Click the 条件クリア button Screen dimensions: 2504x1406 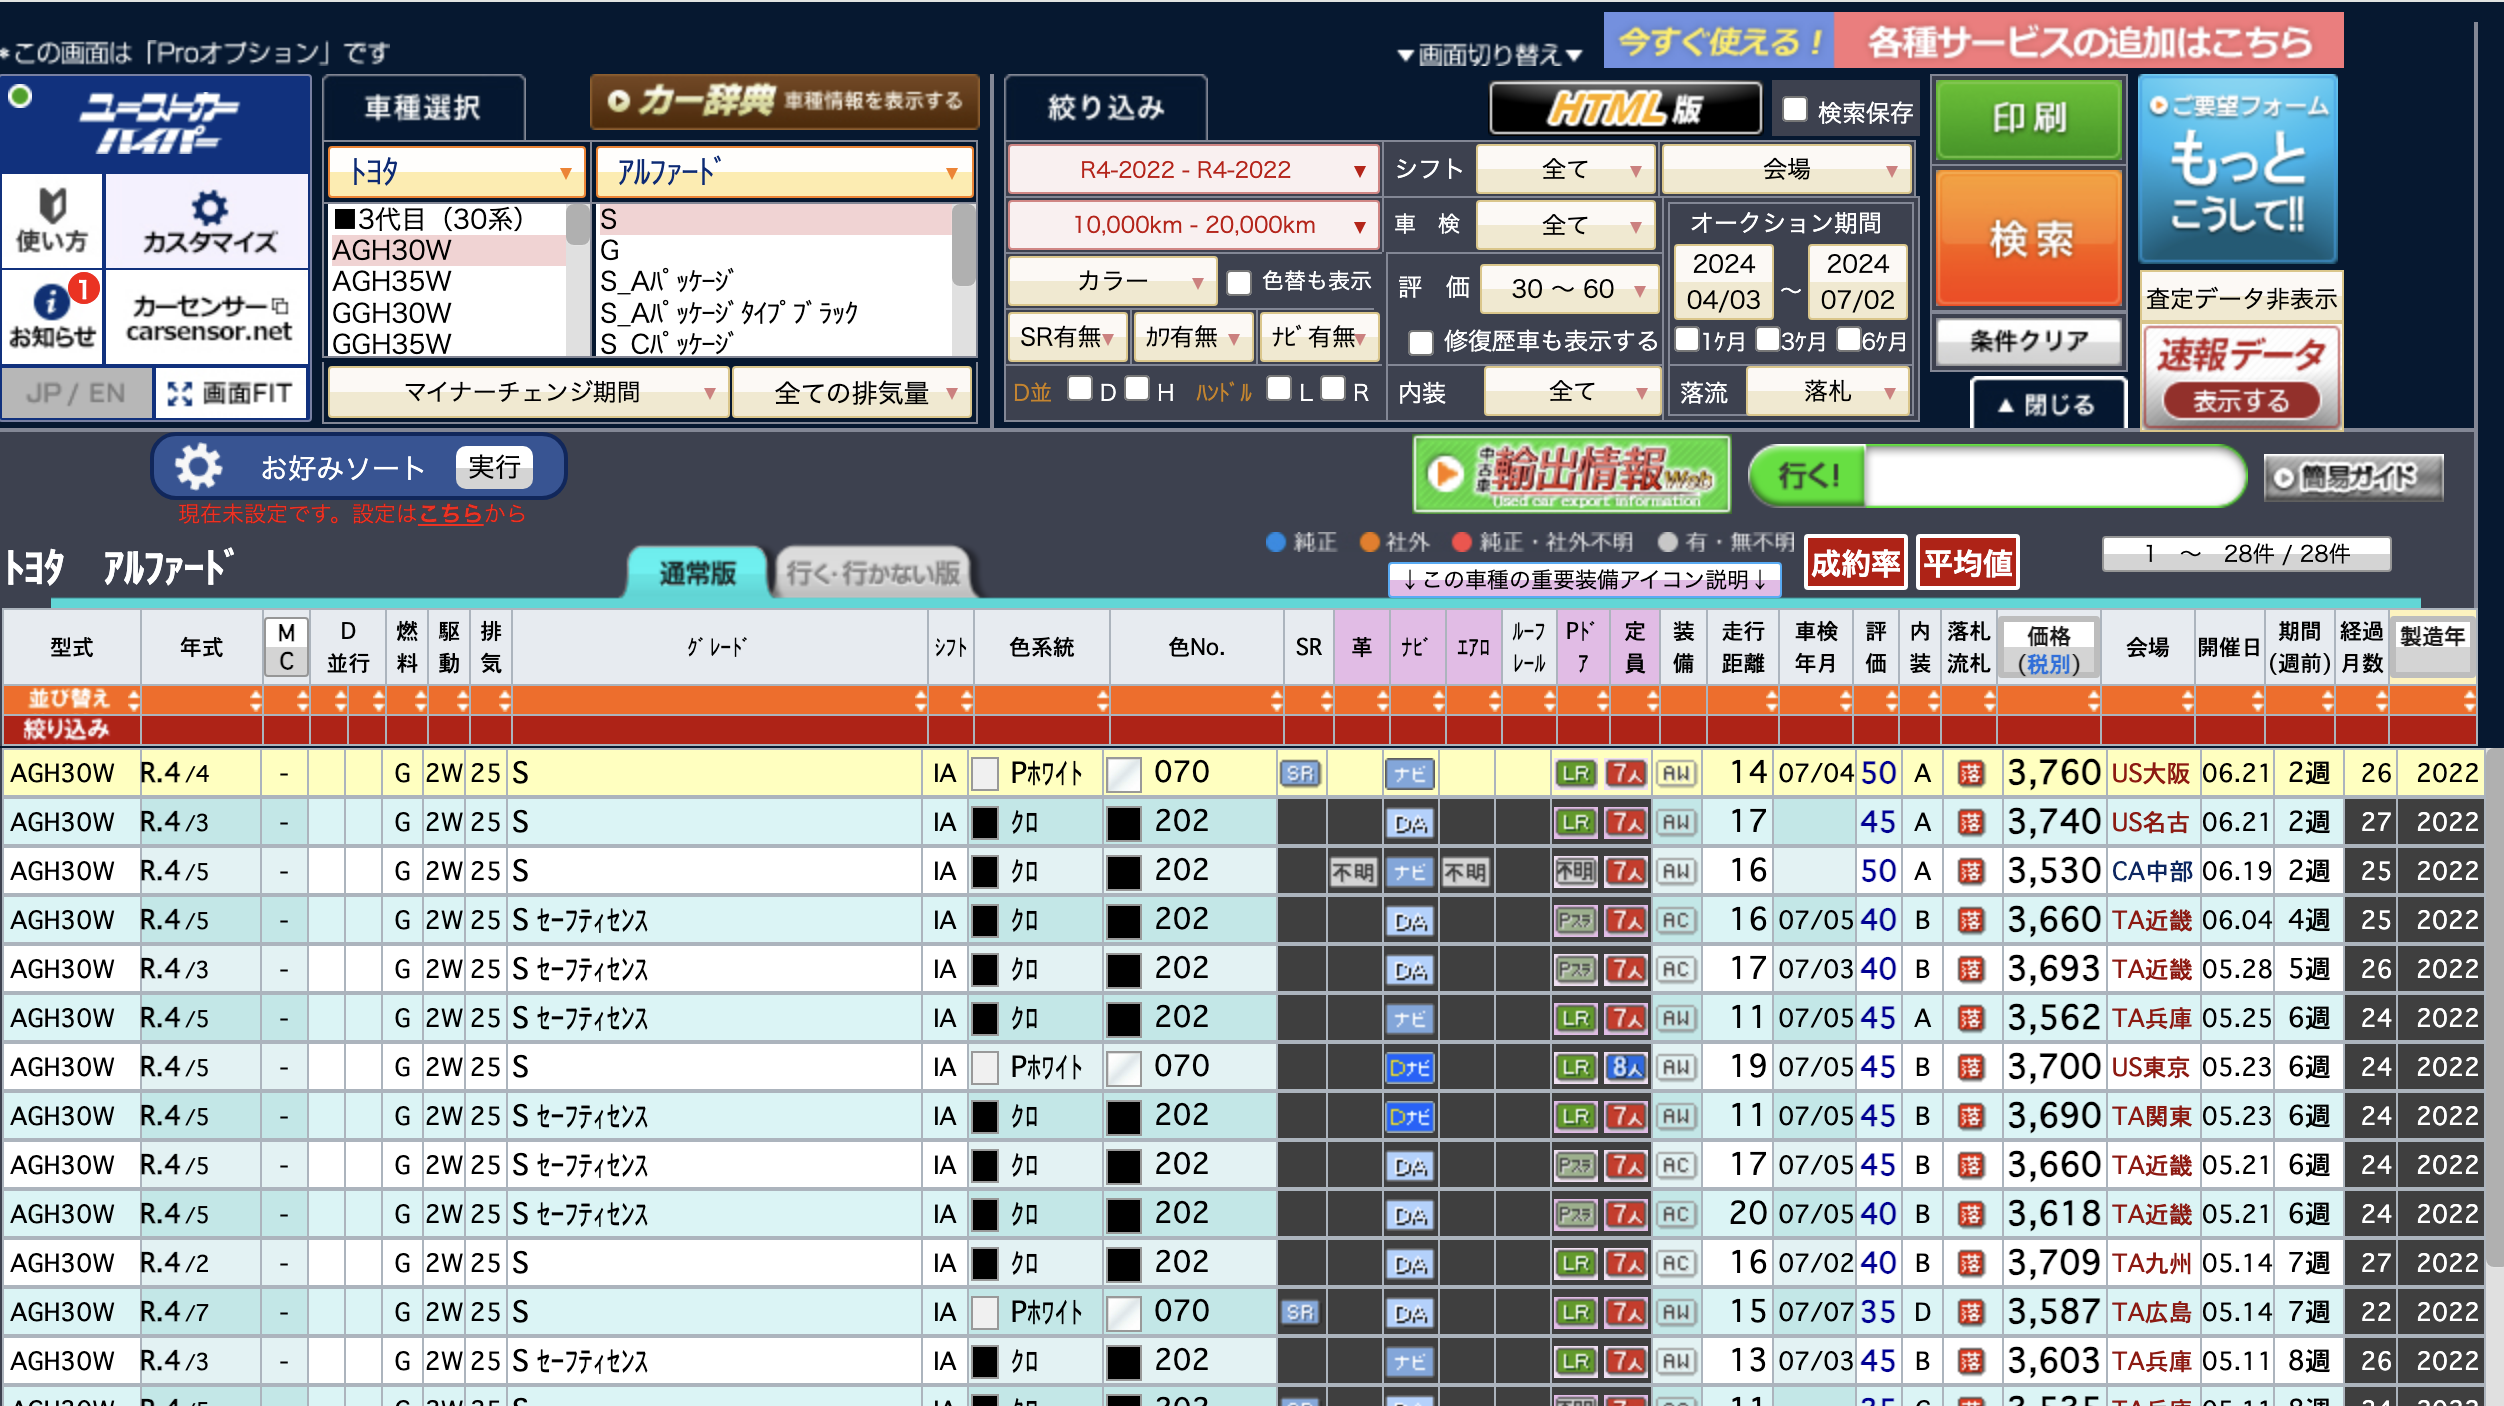point(2029,341)
